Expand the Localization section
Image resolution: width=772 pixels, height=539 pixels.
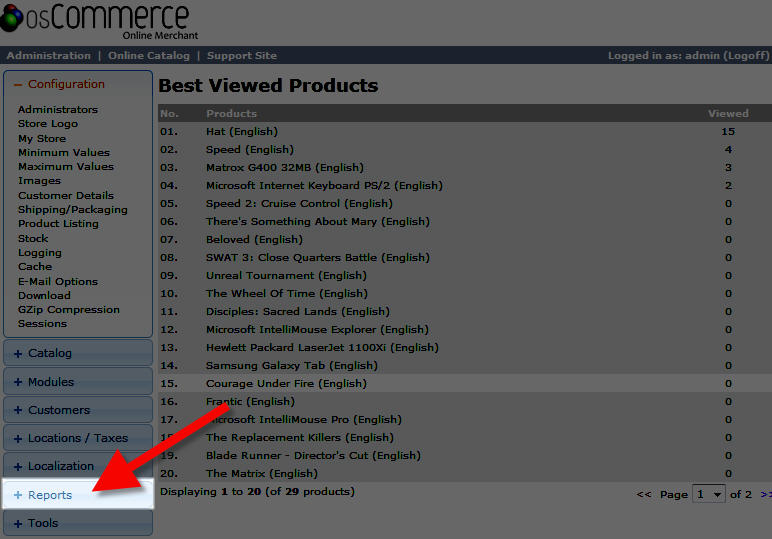60,466
